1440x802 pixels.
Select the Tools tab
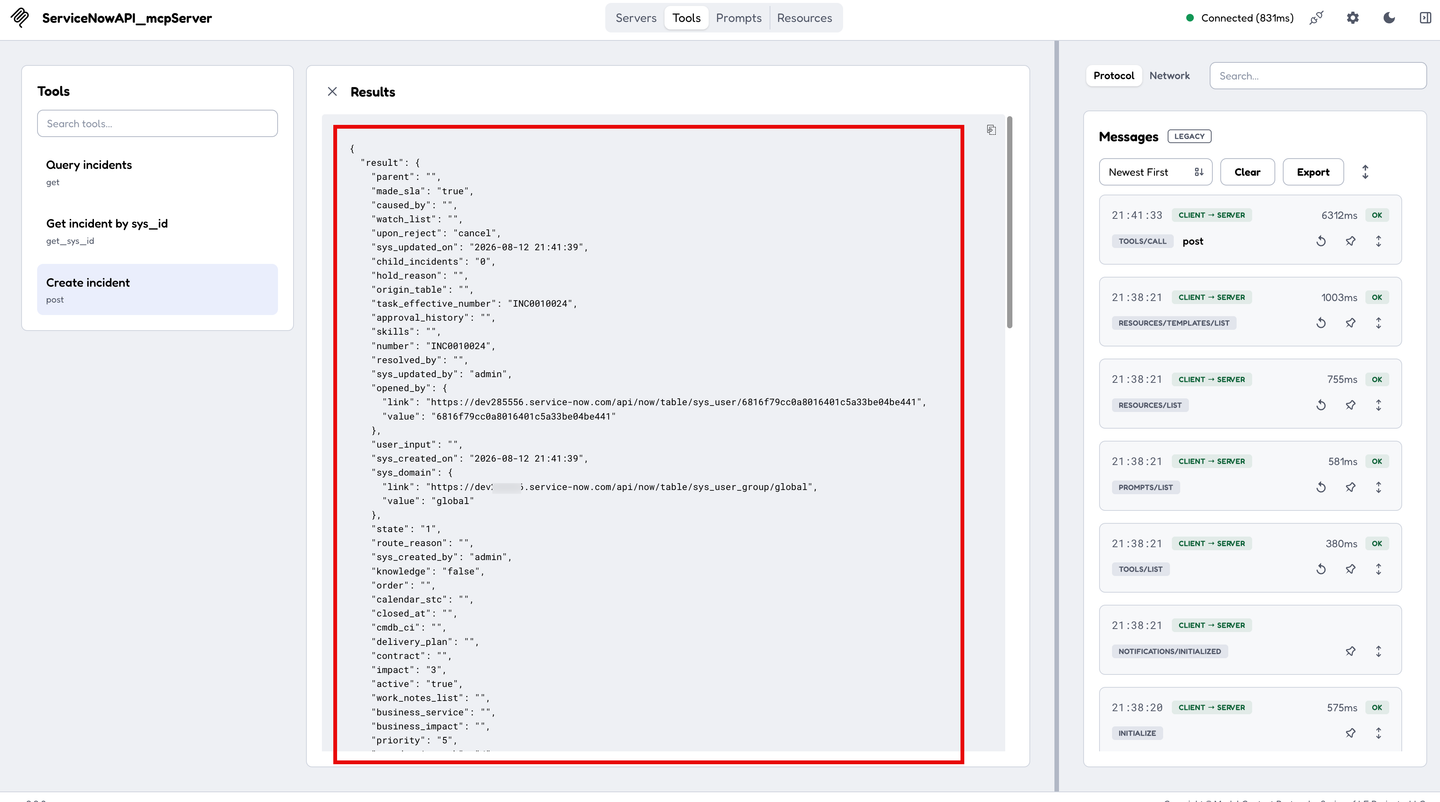[687, 18]
